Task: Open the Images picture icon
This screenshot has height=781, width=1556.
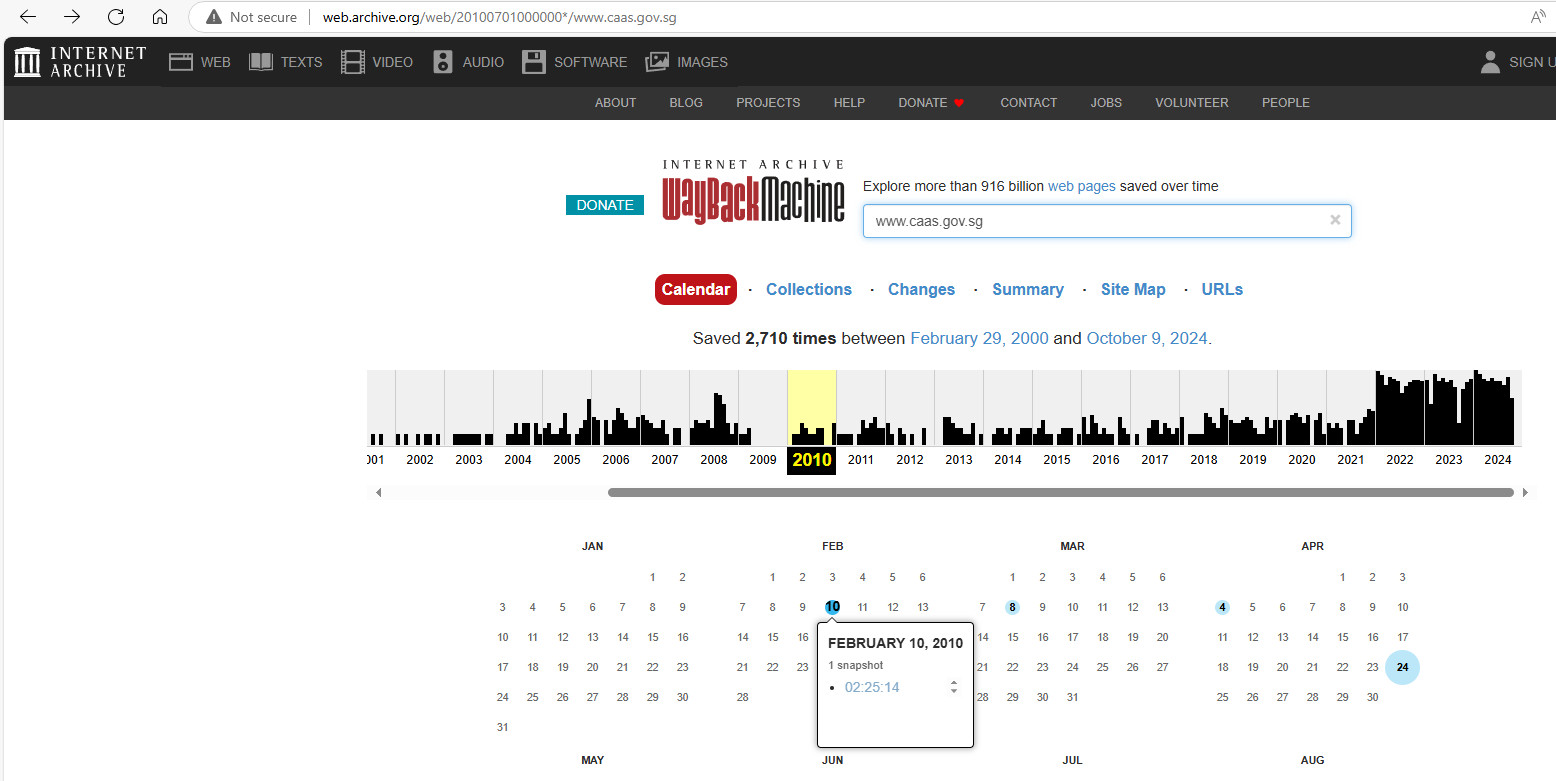Action: (x=657, y=62)
